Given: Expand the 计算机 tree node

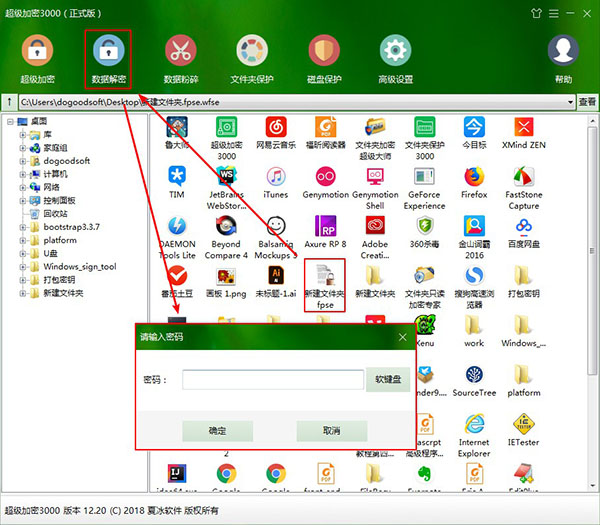Looking at the screenshot, I should [x=23, y=173].
